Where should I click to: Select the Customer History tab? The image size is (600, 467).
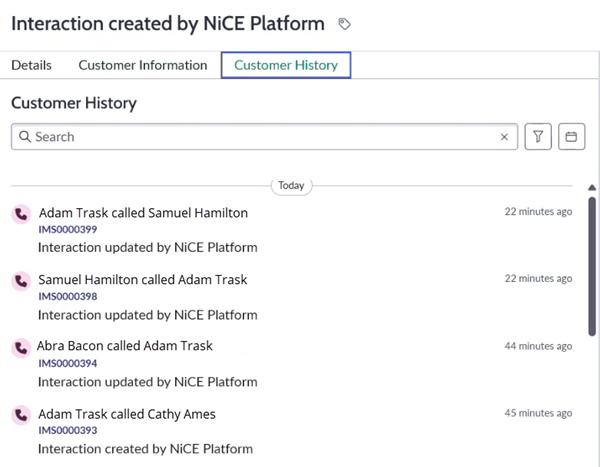click(286, 65)
